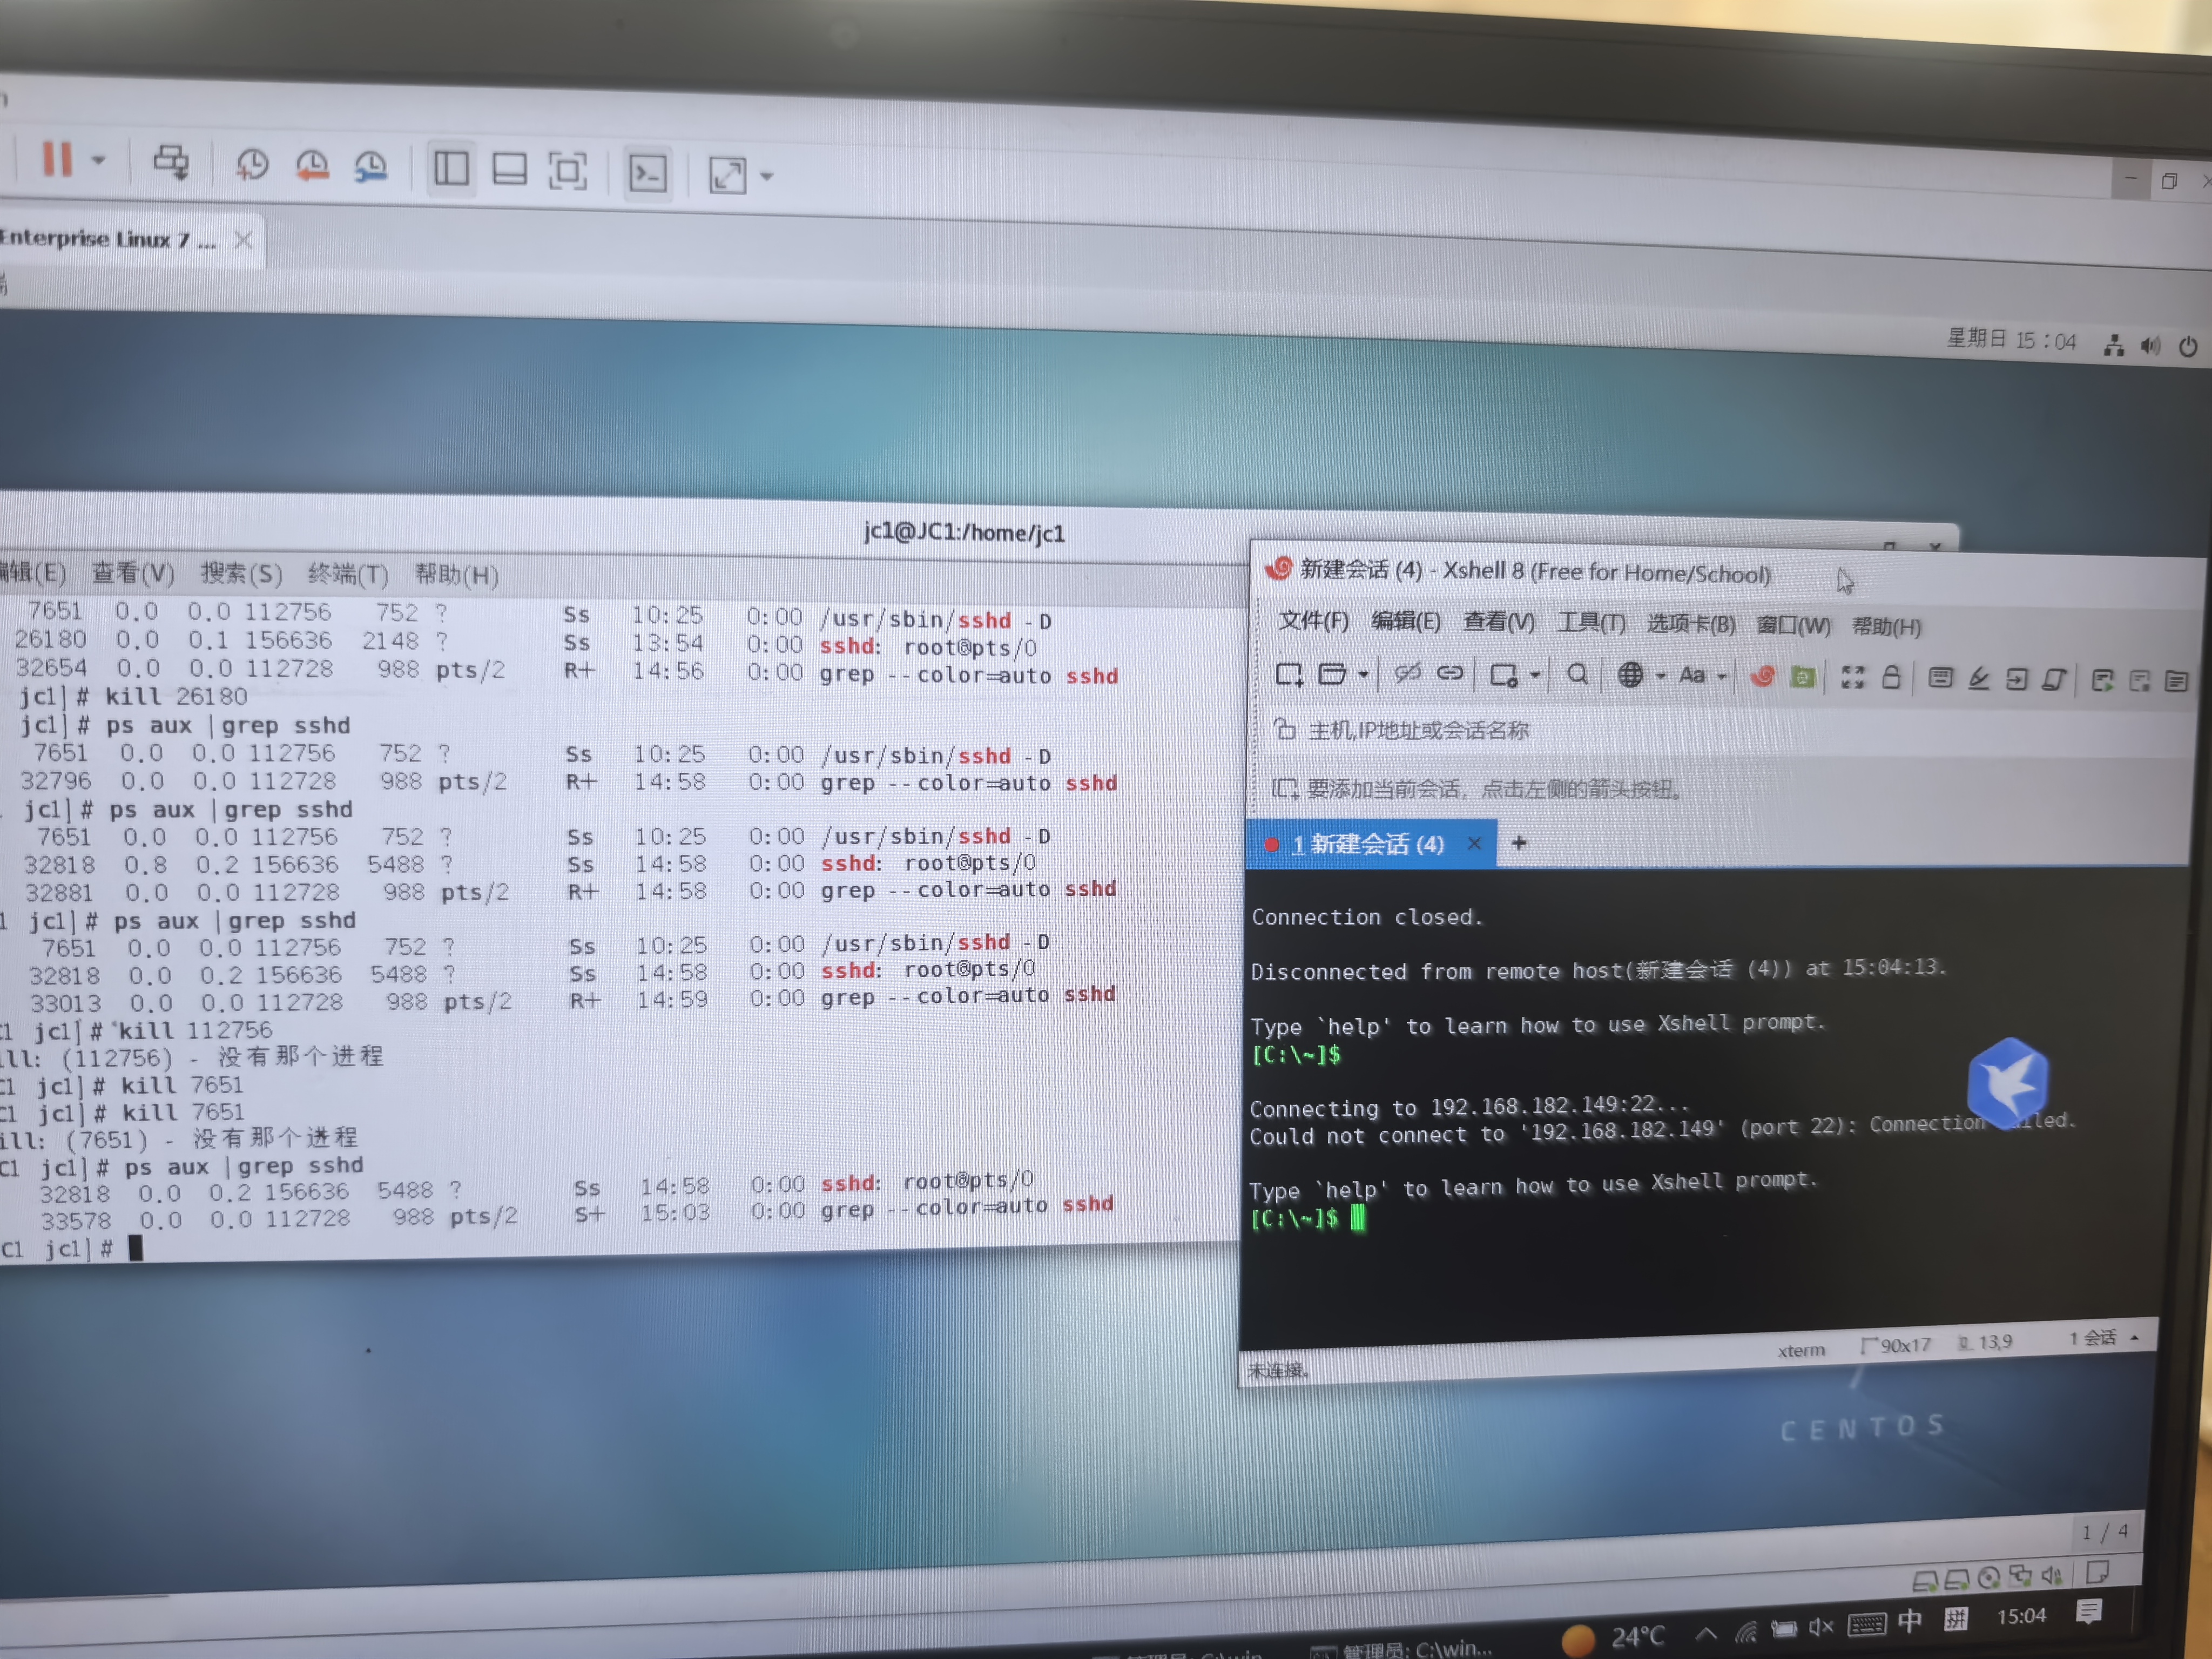Click the VMware snapshot clock icon

[x=252, y=165]
